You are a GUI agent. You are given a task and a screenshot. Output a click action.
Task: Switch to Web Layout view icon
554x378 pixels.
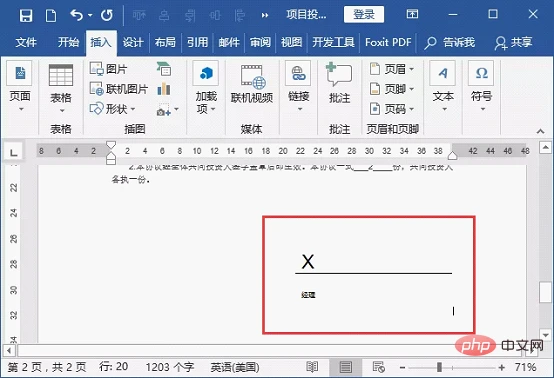379,367
